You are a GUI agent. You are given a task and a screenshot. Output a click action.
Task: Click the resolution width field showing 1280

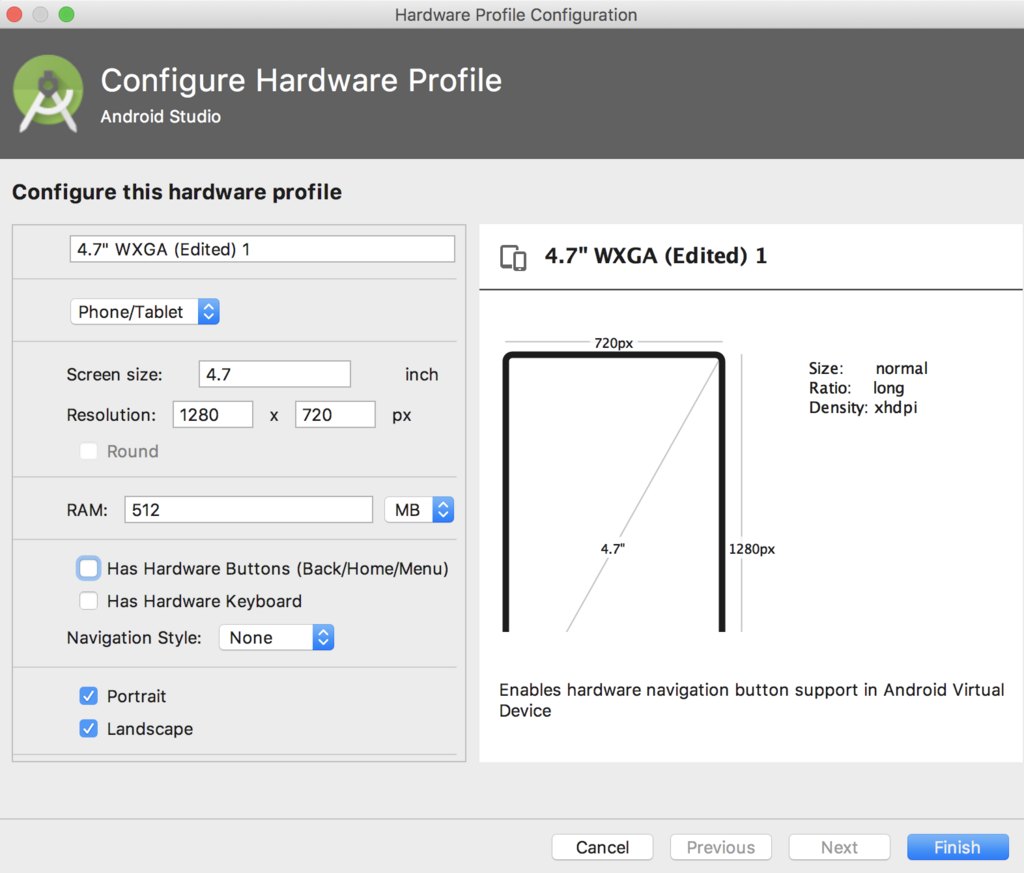pos(212,415)
